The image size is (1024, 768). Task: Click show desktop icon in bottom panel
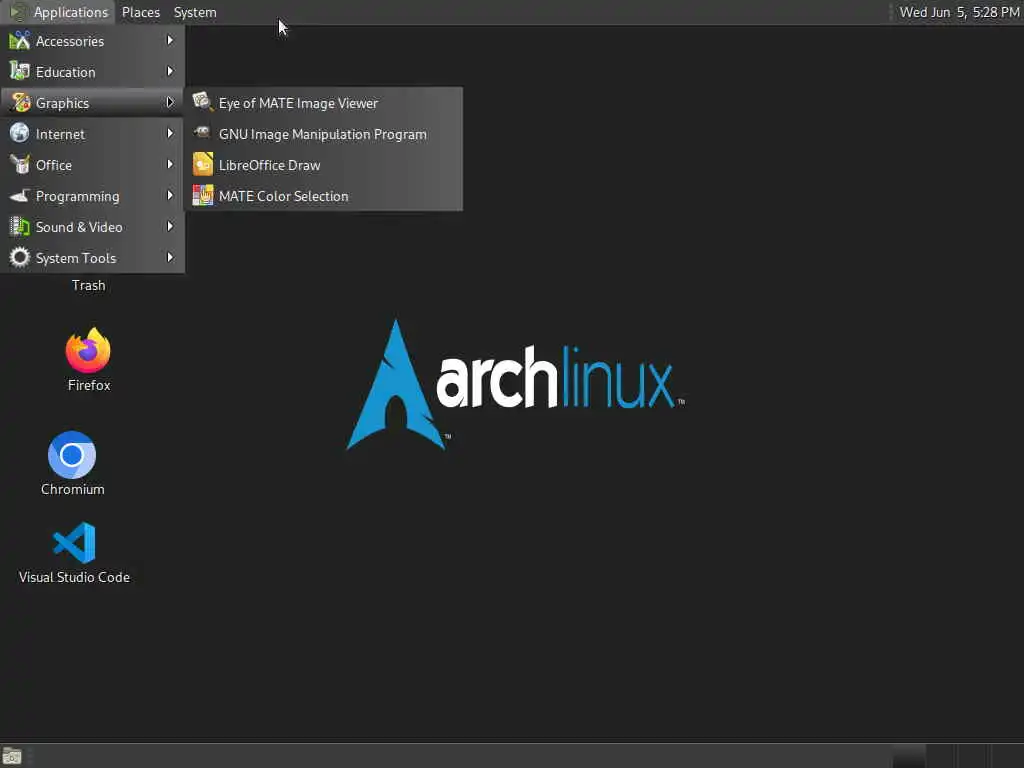[x=12, y=757]
